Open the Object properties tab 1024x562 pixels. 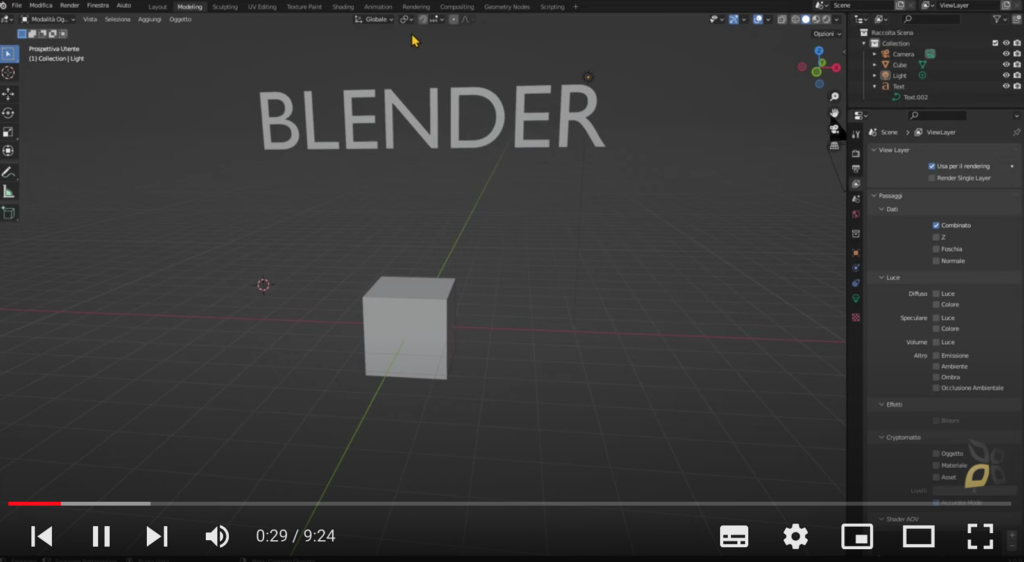click(856, 253)
